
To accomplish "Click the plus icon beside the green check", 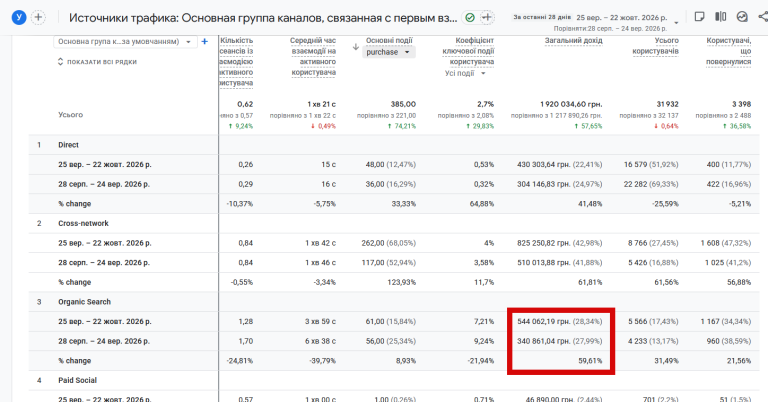I will pyautogui.click(x=486, y=18).
